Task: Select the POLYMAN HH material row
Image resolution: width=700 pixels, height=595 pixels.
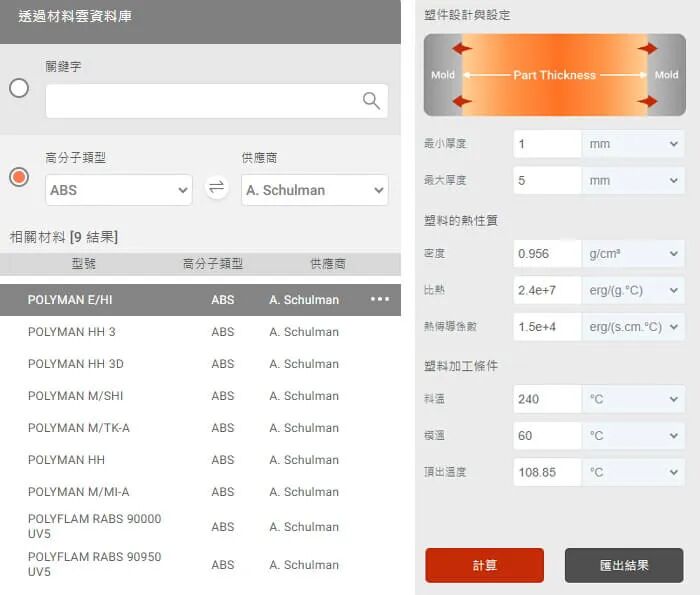Action: click(x=200, y=460)
